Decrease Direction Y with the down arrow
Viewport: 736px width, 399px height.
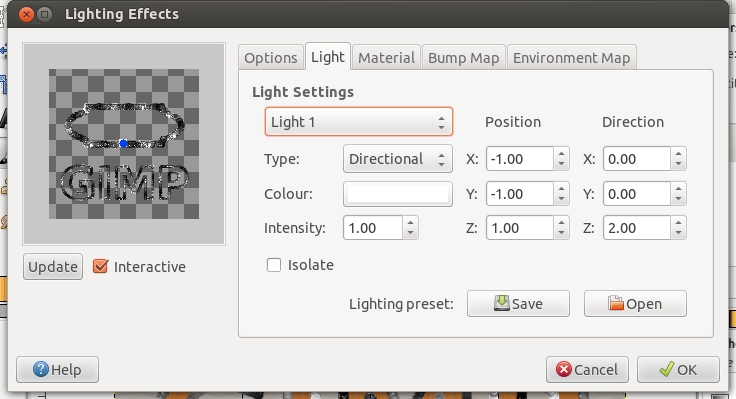tap(678, 200)
